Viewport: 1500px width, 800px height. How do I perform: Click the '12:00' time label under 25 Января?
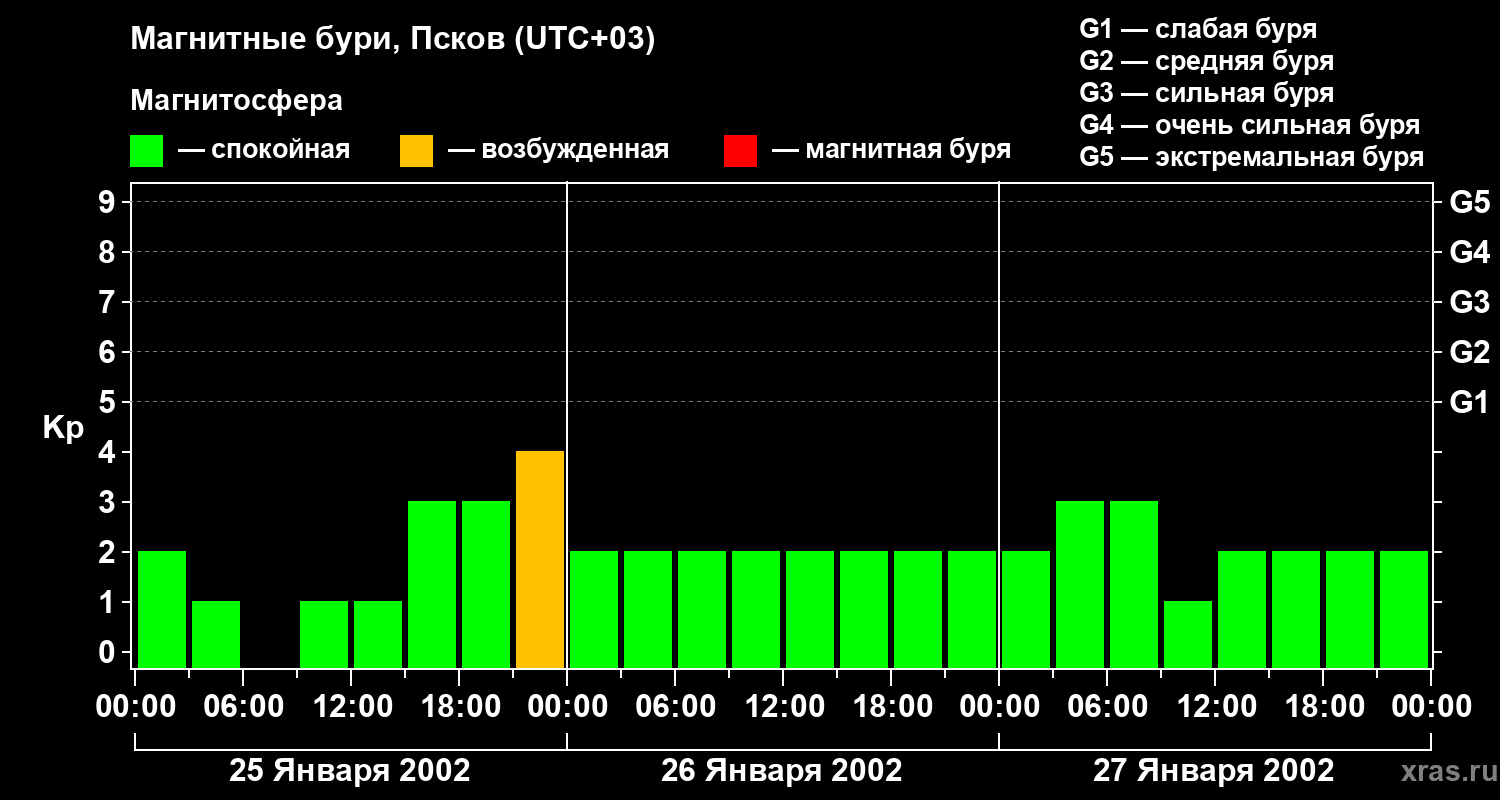(x=351, y=708)
